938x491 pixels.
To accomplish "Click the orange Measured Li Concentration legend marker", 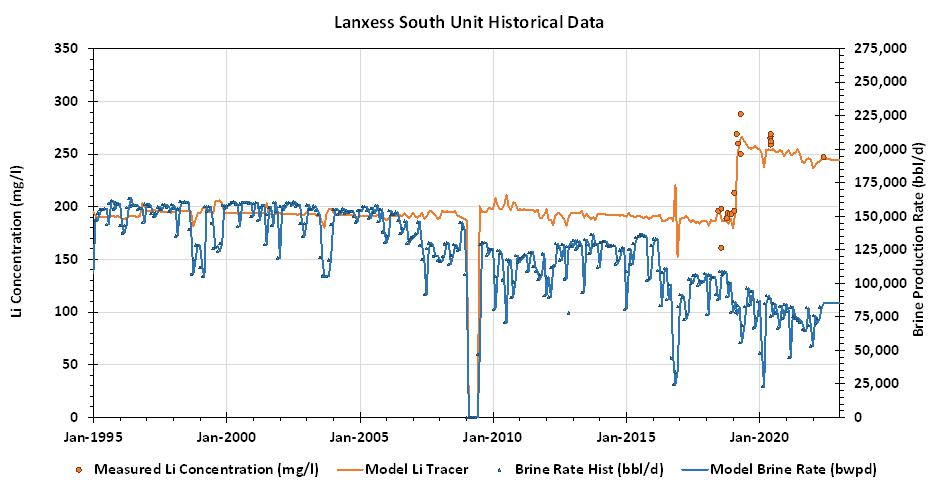I will click(x=79, y=469).
